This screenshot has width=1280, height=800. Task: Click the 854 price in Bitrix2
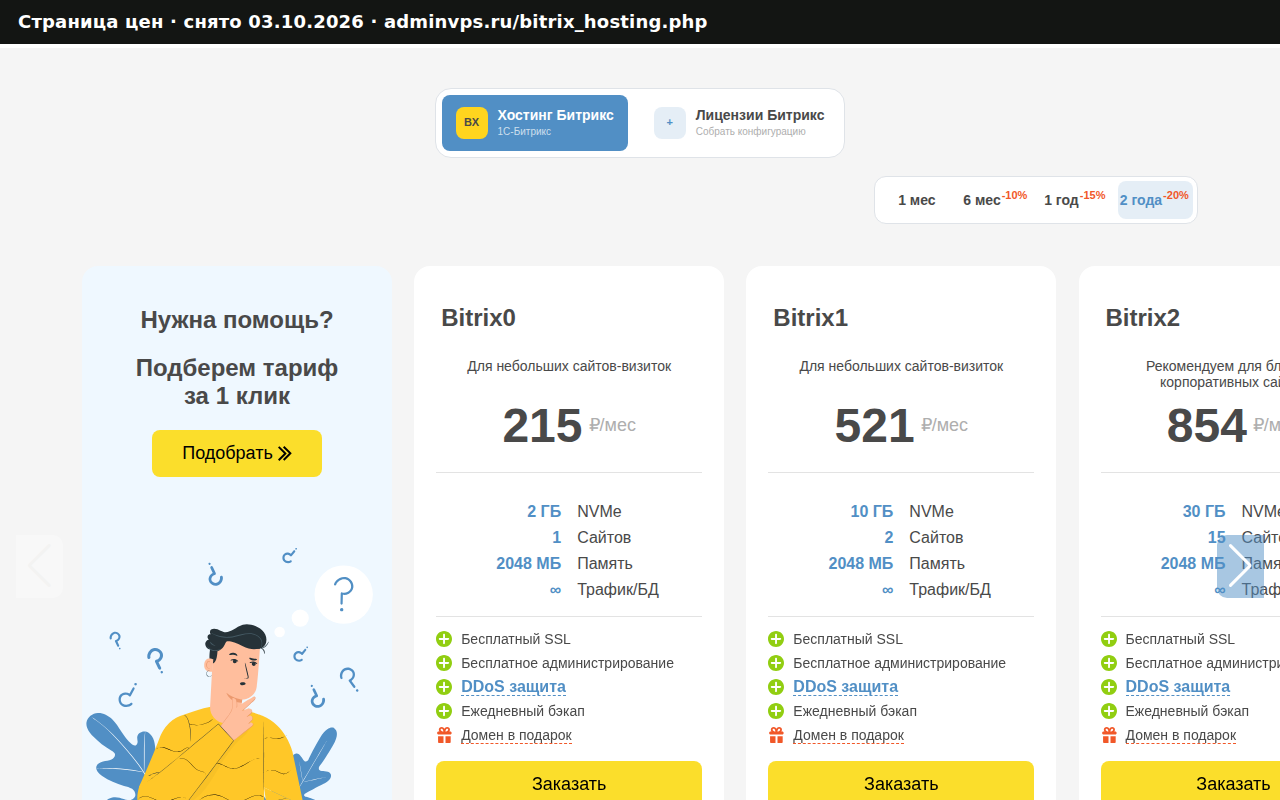tap(1207, 426)
